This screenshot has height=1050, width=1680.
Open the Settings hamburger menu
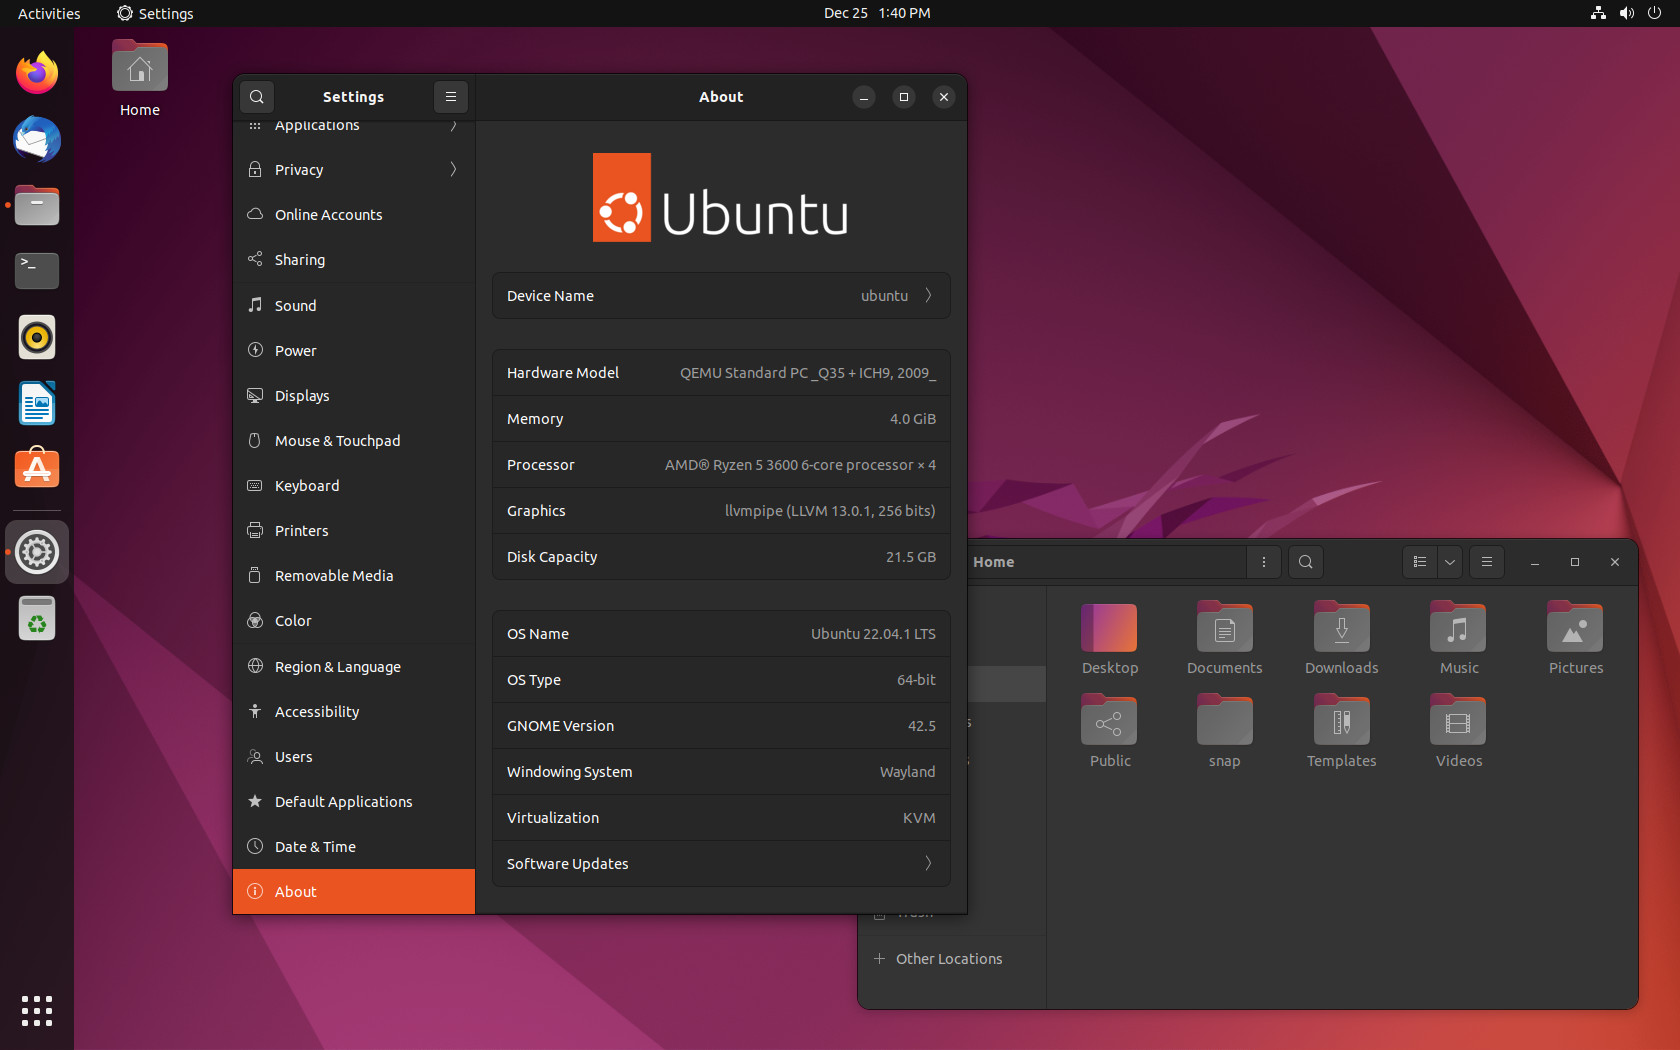coord(451,97)
